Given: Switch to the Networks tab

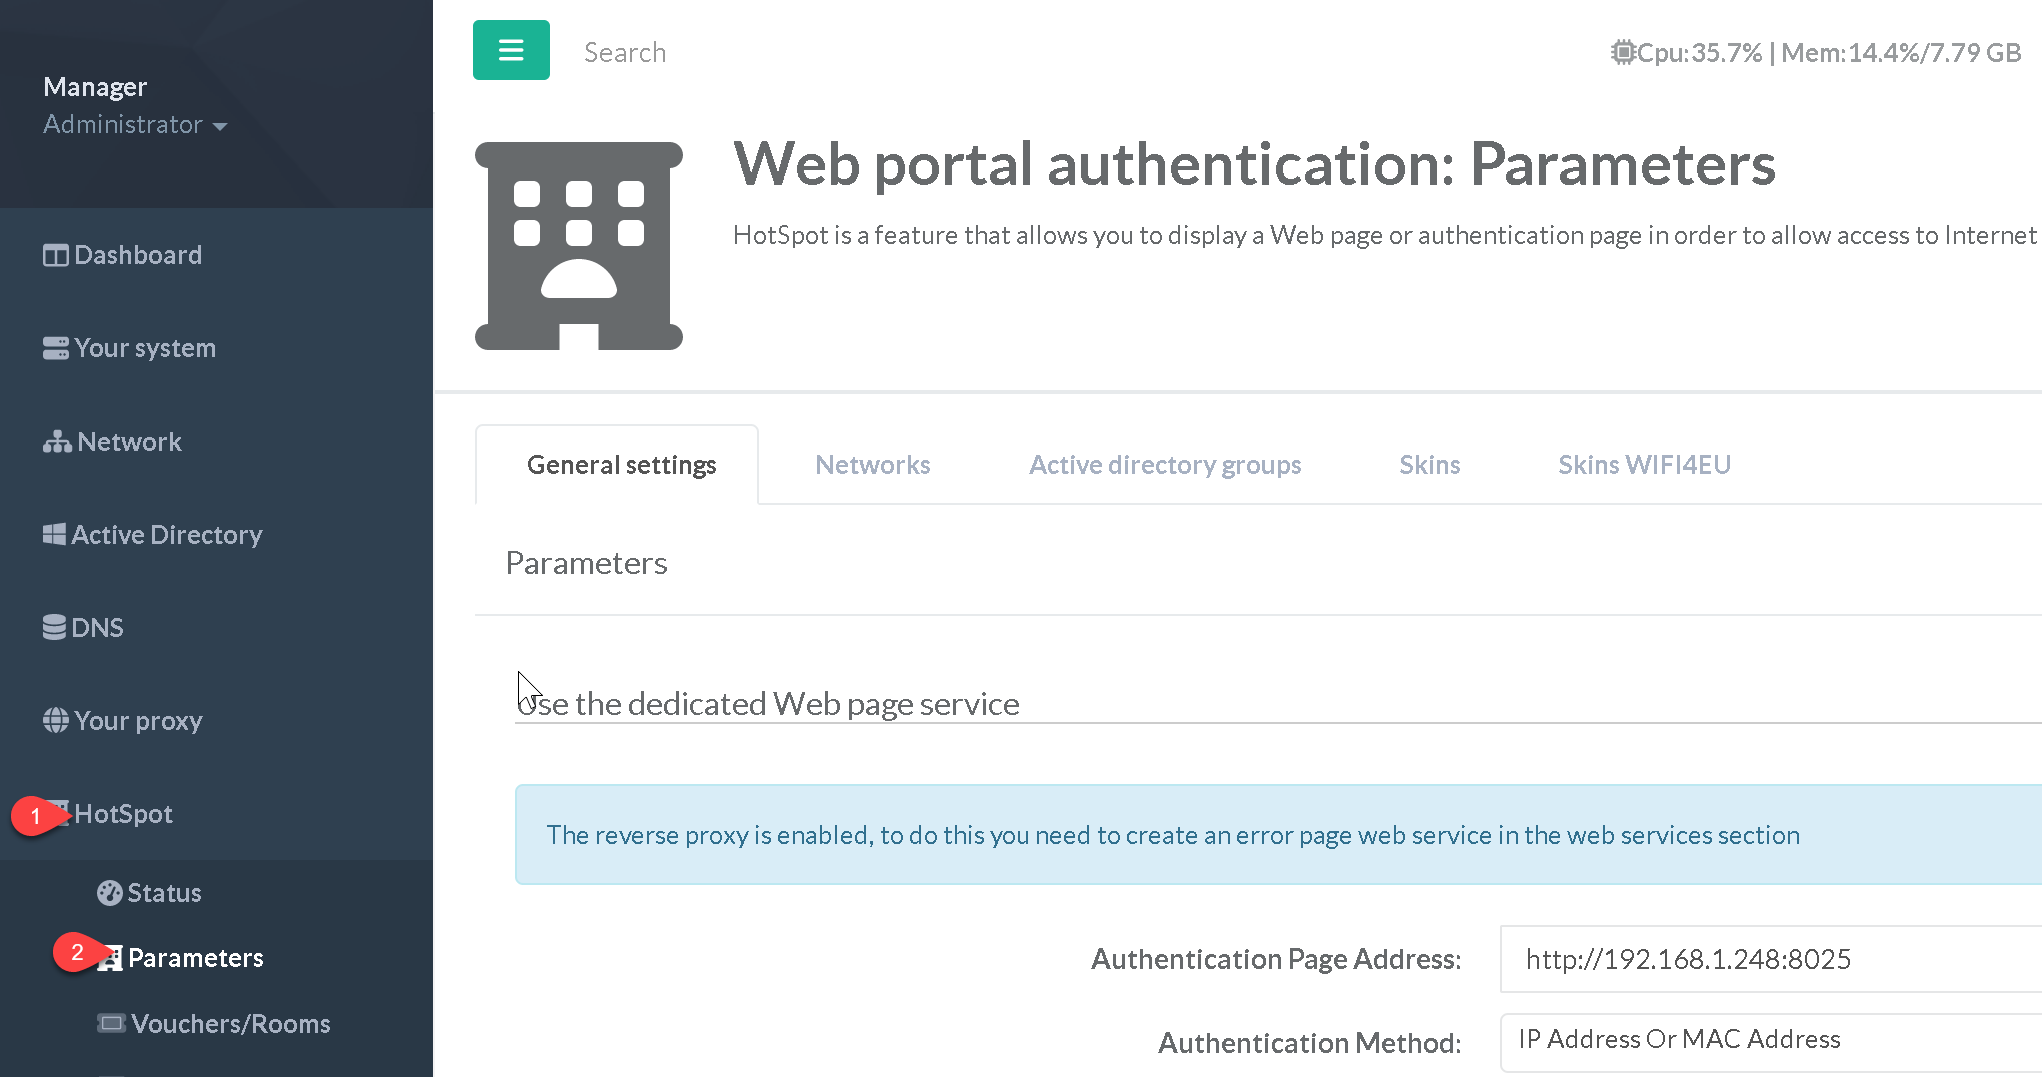Looking at the screenshot, I should (872, 465).
